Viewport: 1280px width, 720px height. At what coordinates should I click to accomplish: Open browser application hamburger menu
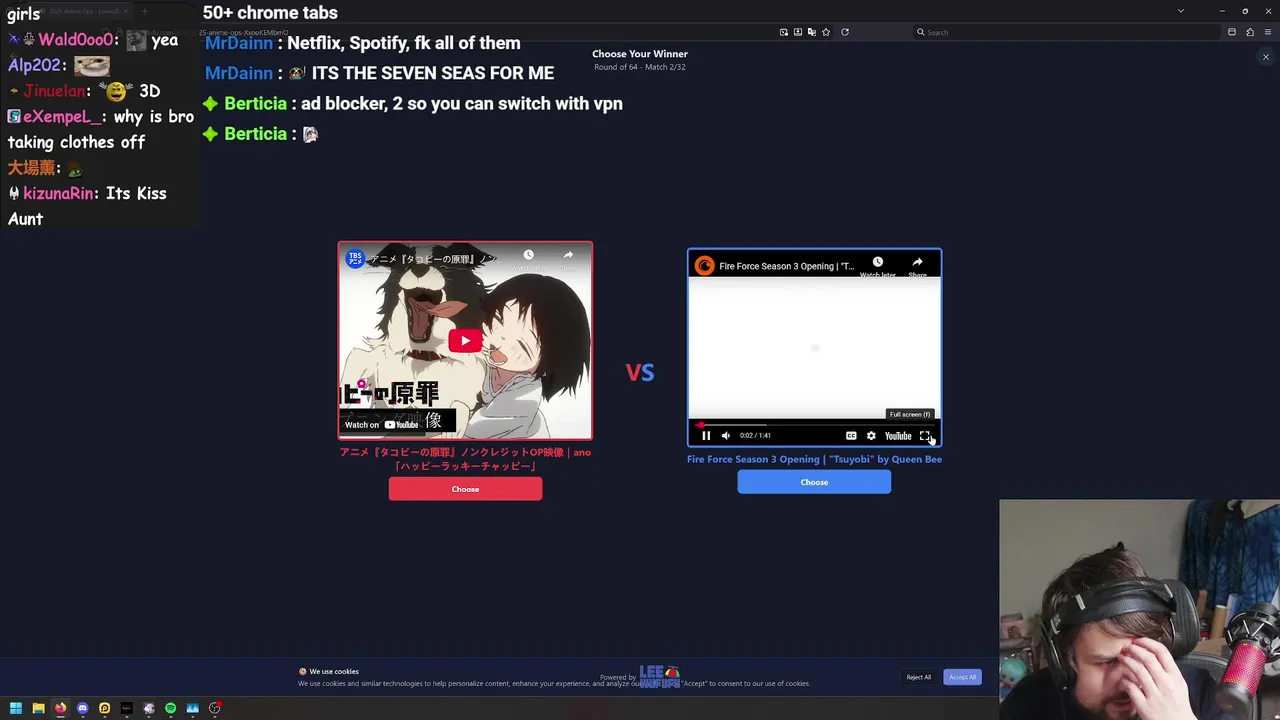tap(1267, 32)
